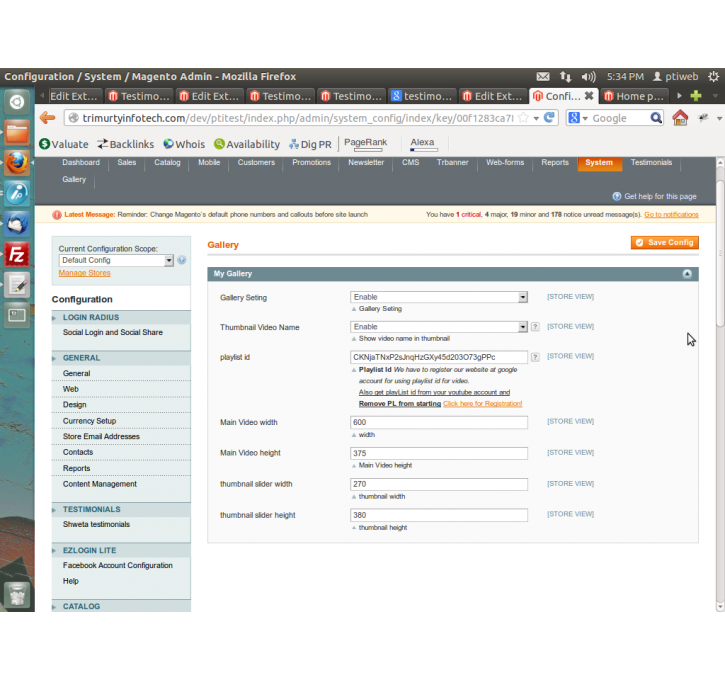This screenshot has height=680, width=725.
Task: Click the Save Config button
Action: pyautogui.click(x=664, y=242)
